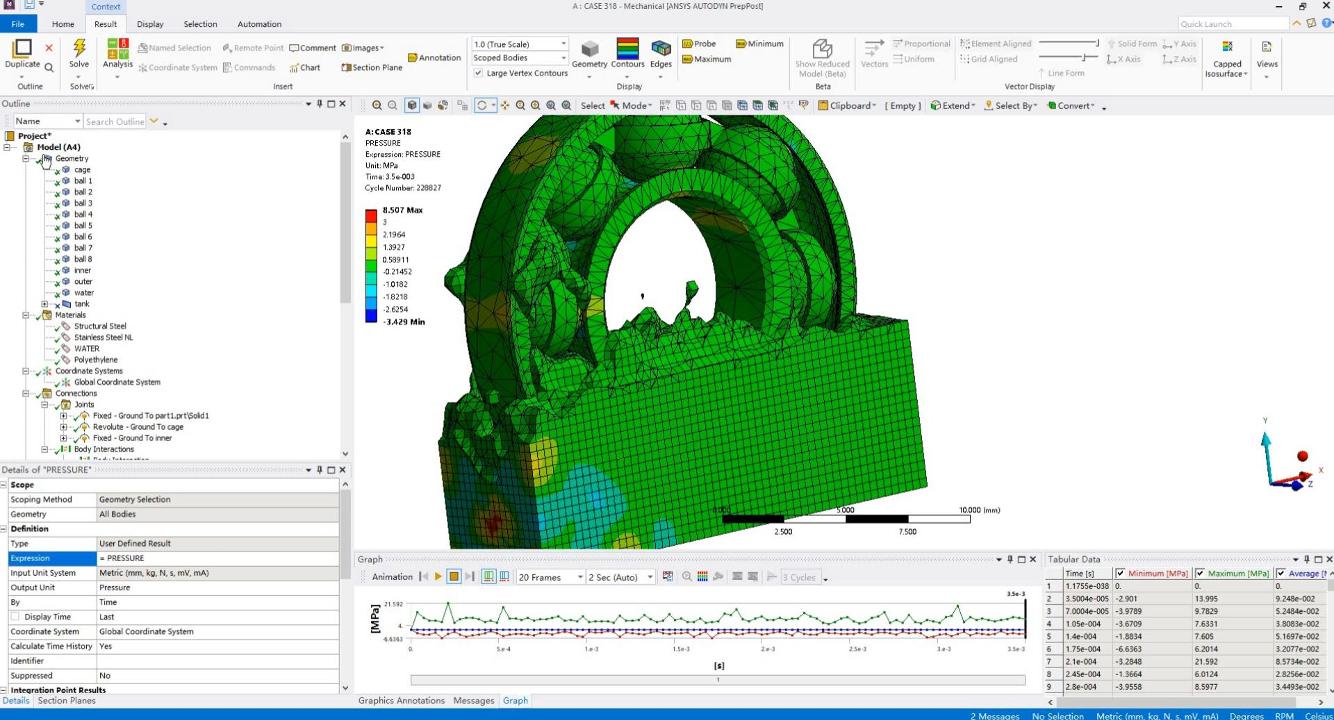Add a Chart from the Insert group
Image resolution: width=1334 pixels, height=720 pixels.
304,68
